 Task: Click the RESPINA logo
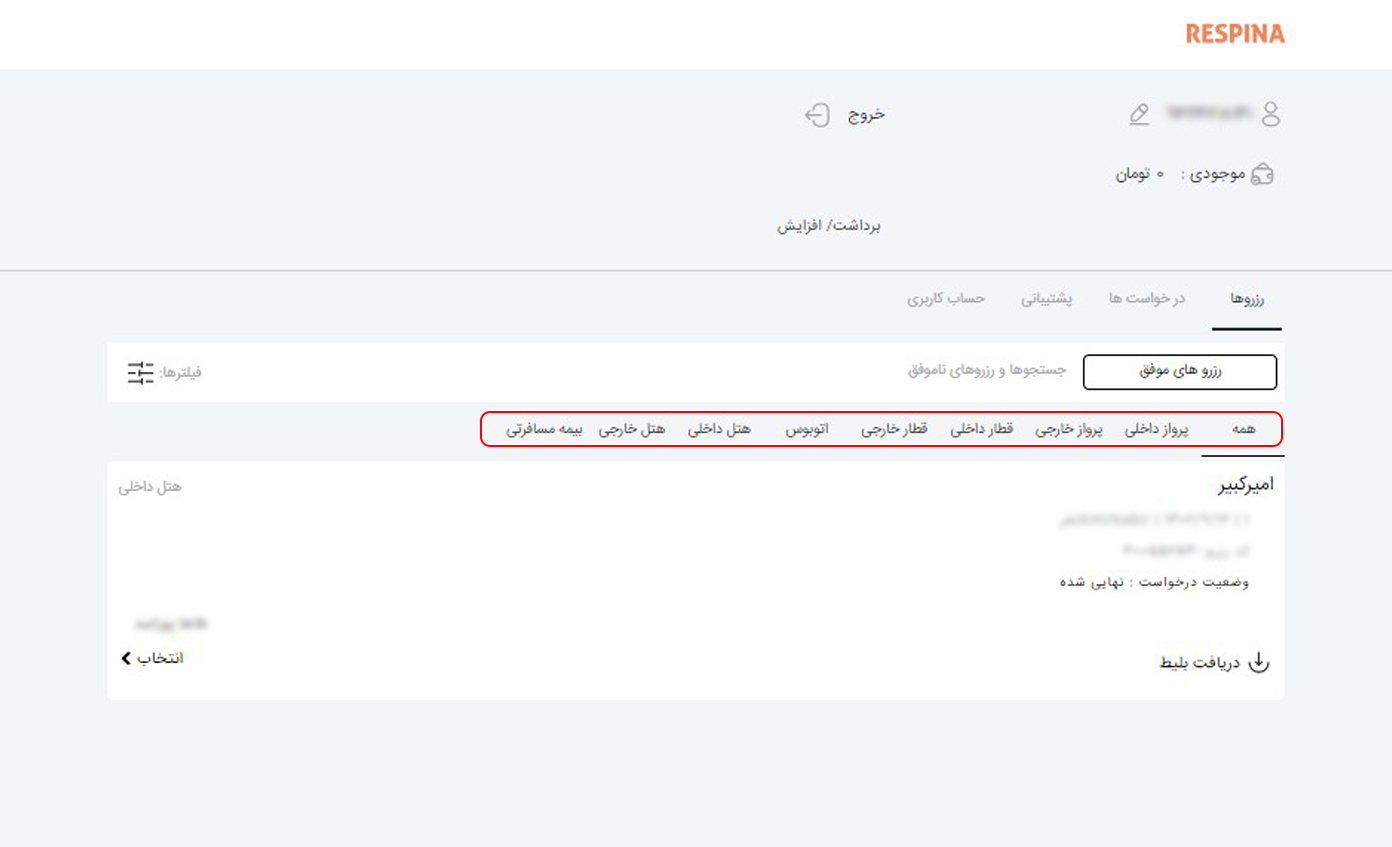[x=1234, y=34]
